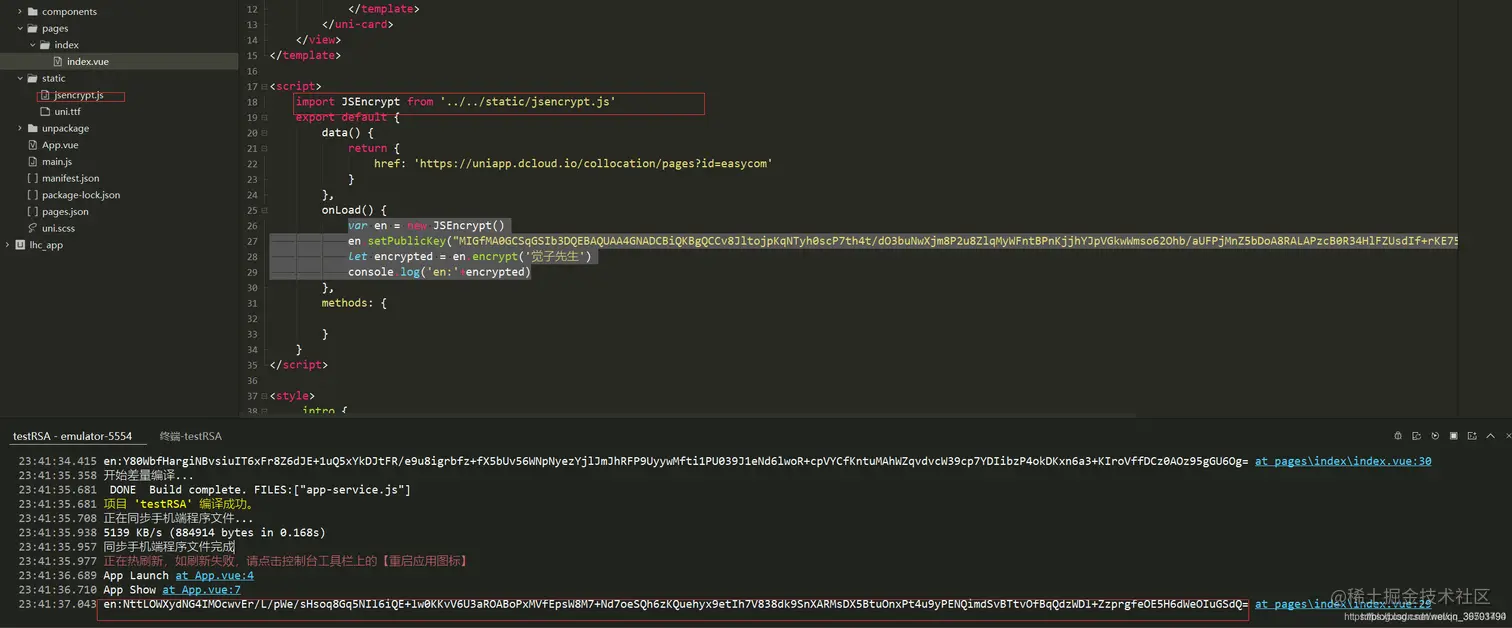Viewport: 1512px width, 628px height.
Task: Click the file icon beside uni.ttf
Action: 45,112
